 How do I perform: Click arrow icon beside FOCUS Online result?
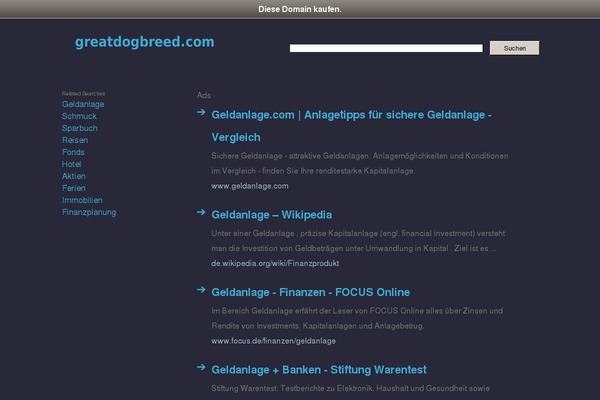(x=201, y=290)
